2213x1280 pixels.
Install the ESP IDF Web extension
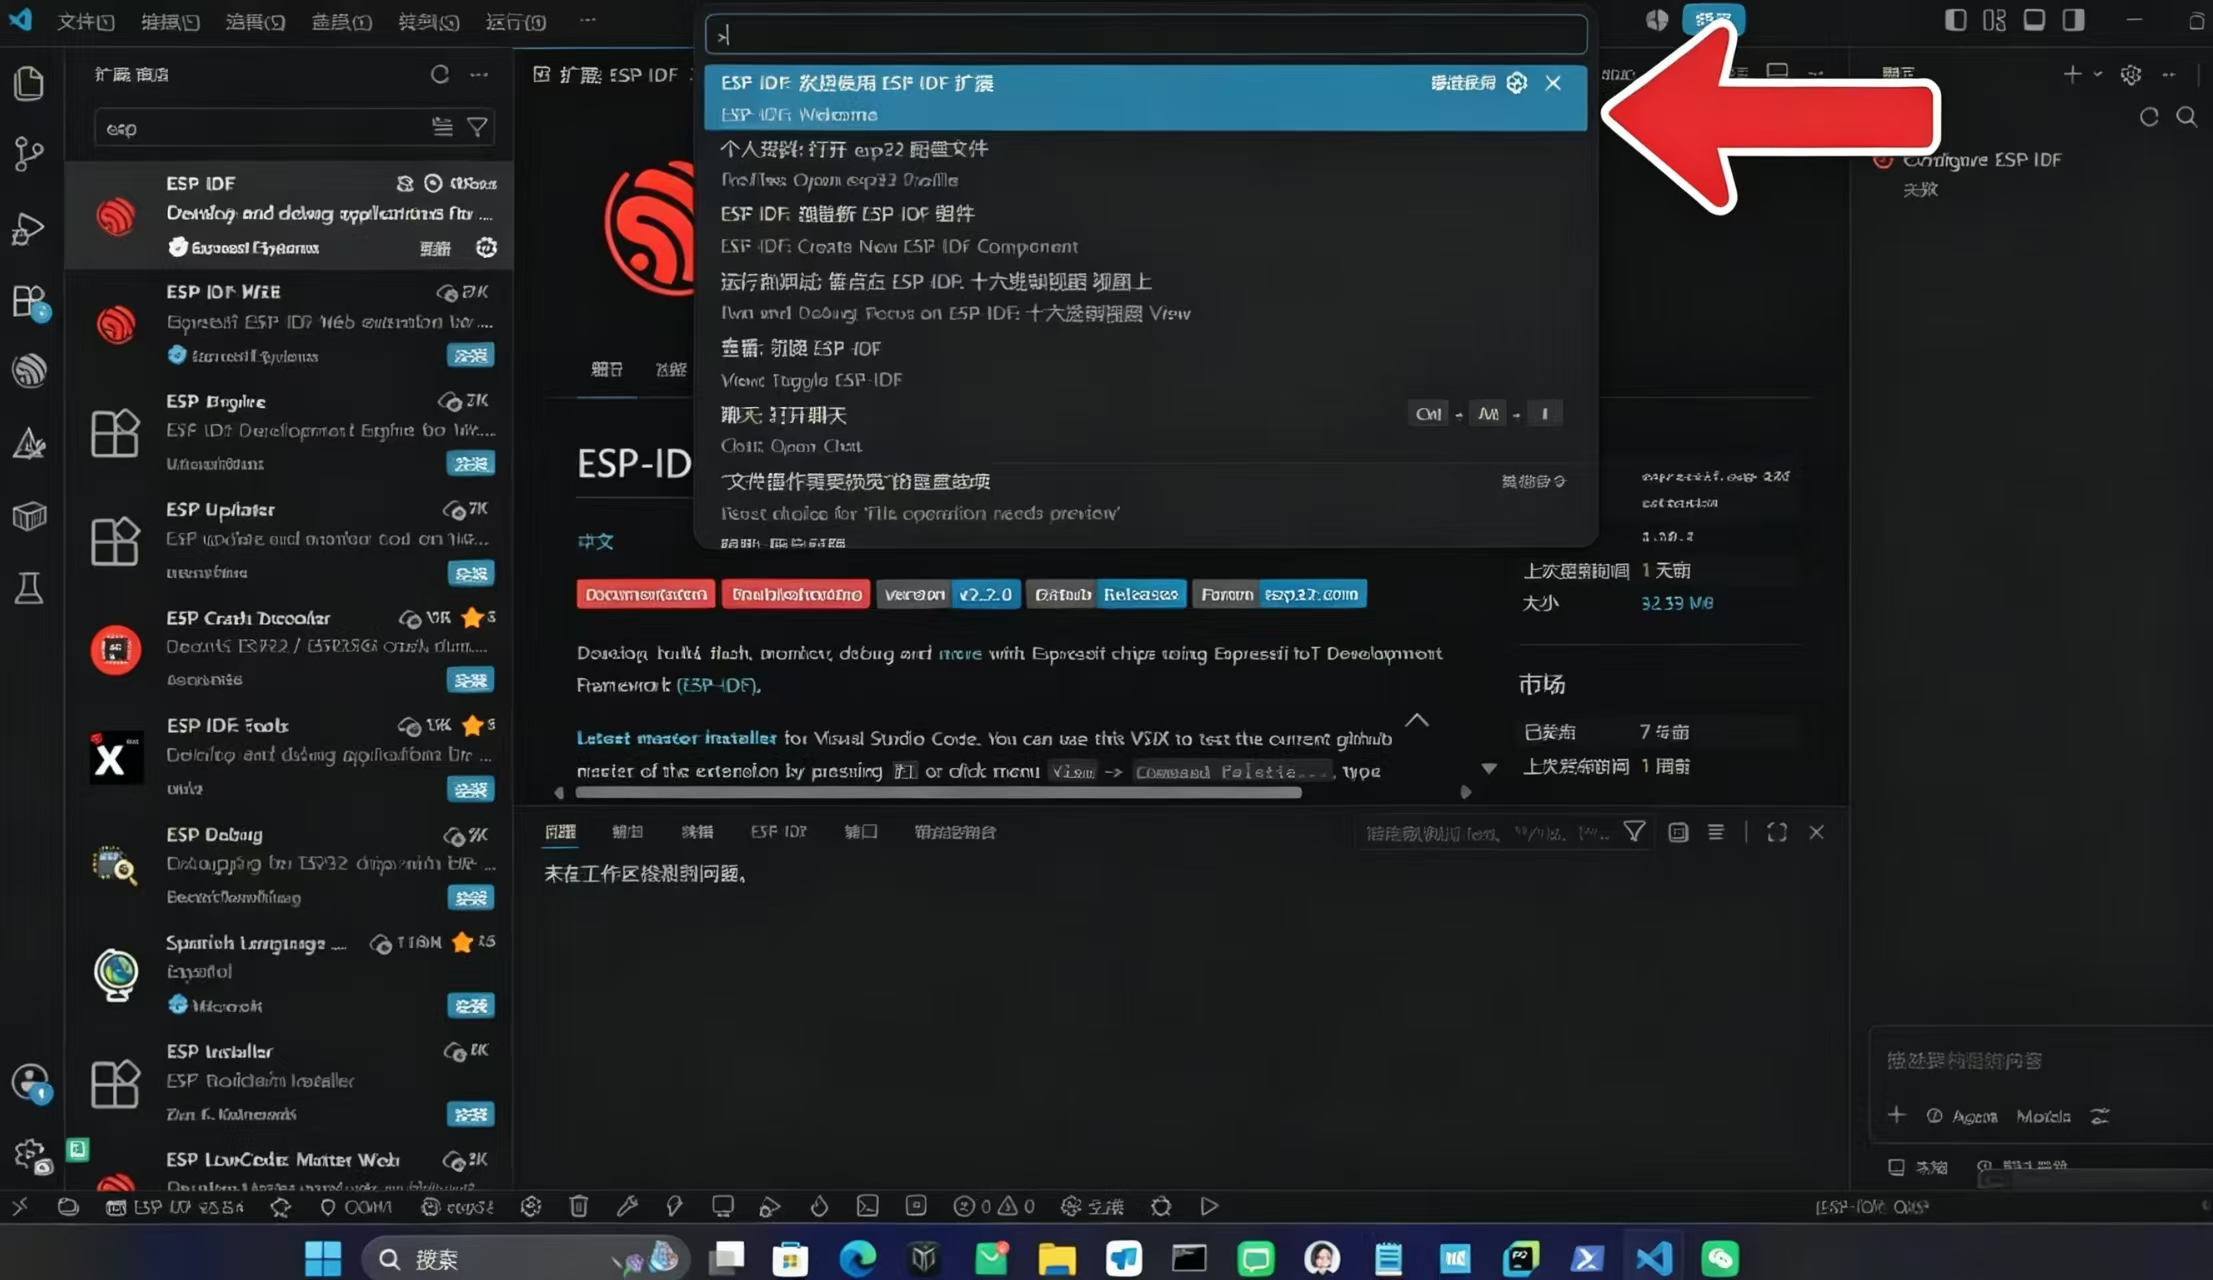pyautogui.click(x=470, y=355)
